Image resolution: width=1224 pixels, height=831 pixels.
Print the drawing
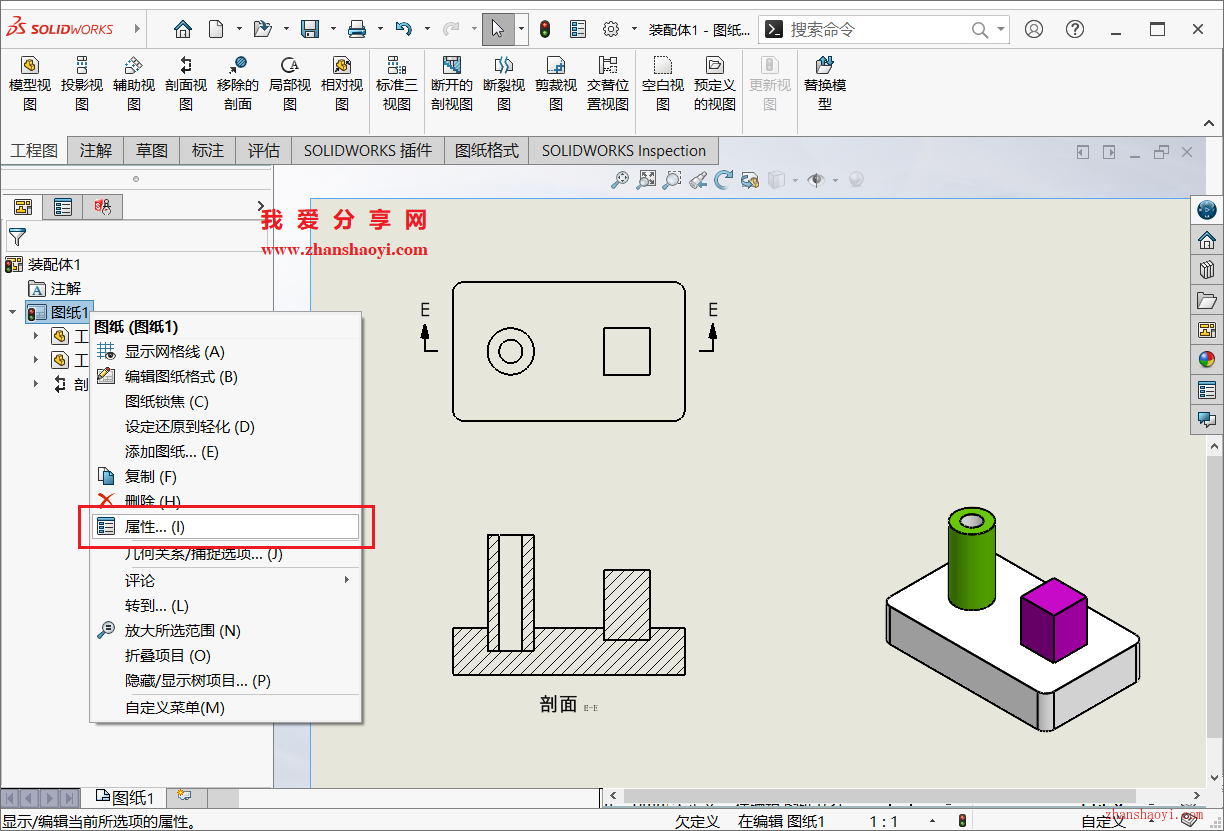(x=357, y=29)
